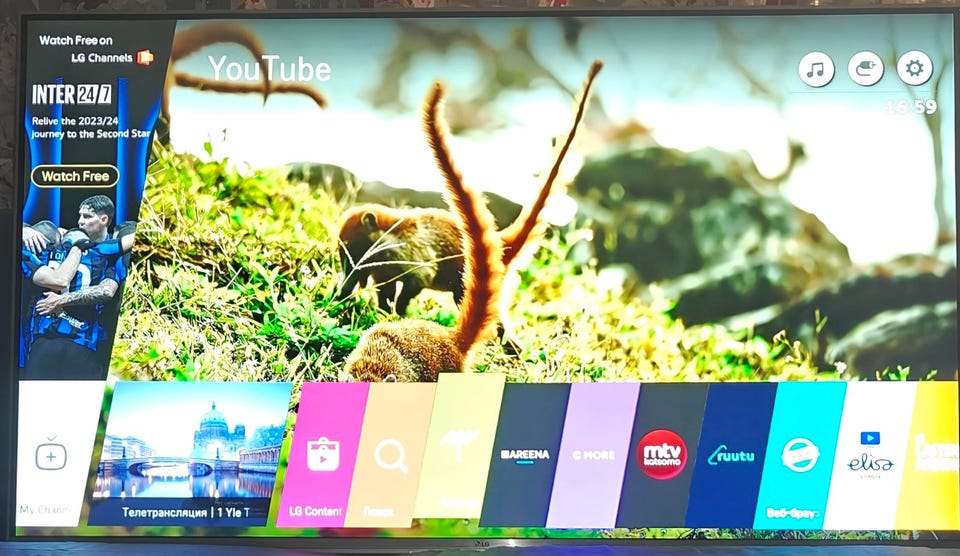Launch the MTV Katsomo app tile

[x=662, y=455]
